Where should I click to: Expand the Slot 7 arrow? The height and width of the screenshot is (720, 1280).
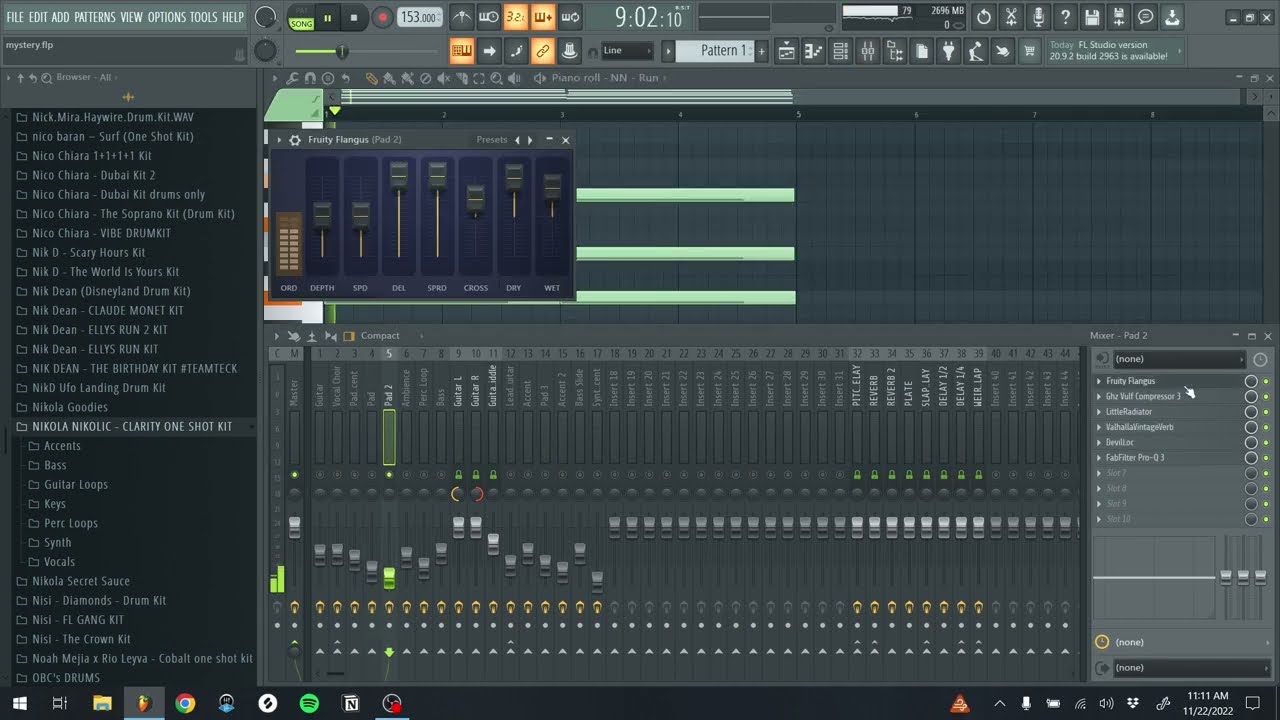click(x=1099, y=473)
